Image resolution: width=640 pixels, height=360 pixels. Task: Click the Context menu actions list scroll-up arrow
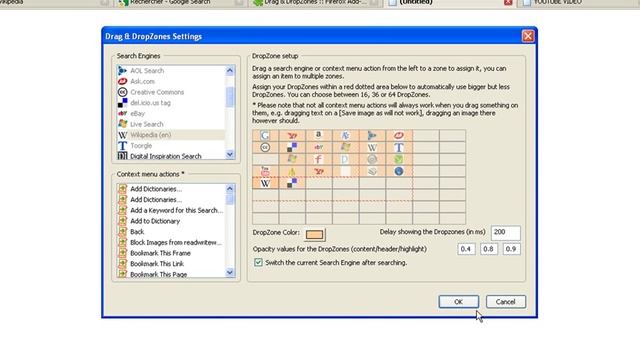[x=230, y=189]
